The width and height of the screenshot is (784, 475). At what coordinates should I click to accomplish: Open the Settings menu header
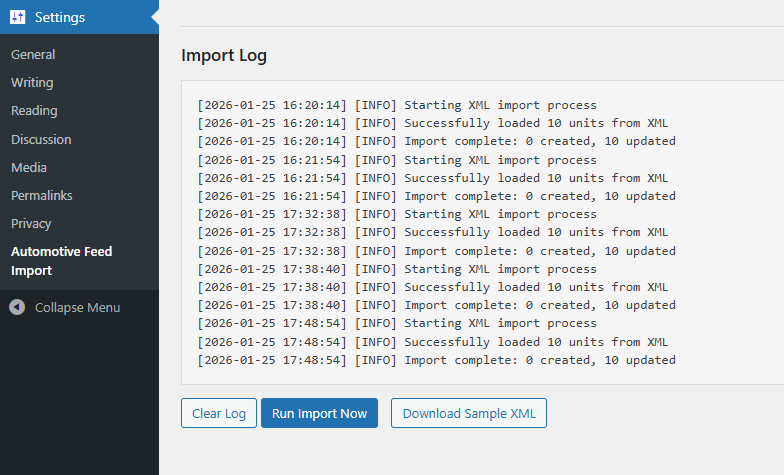(60, 17)
